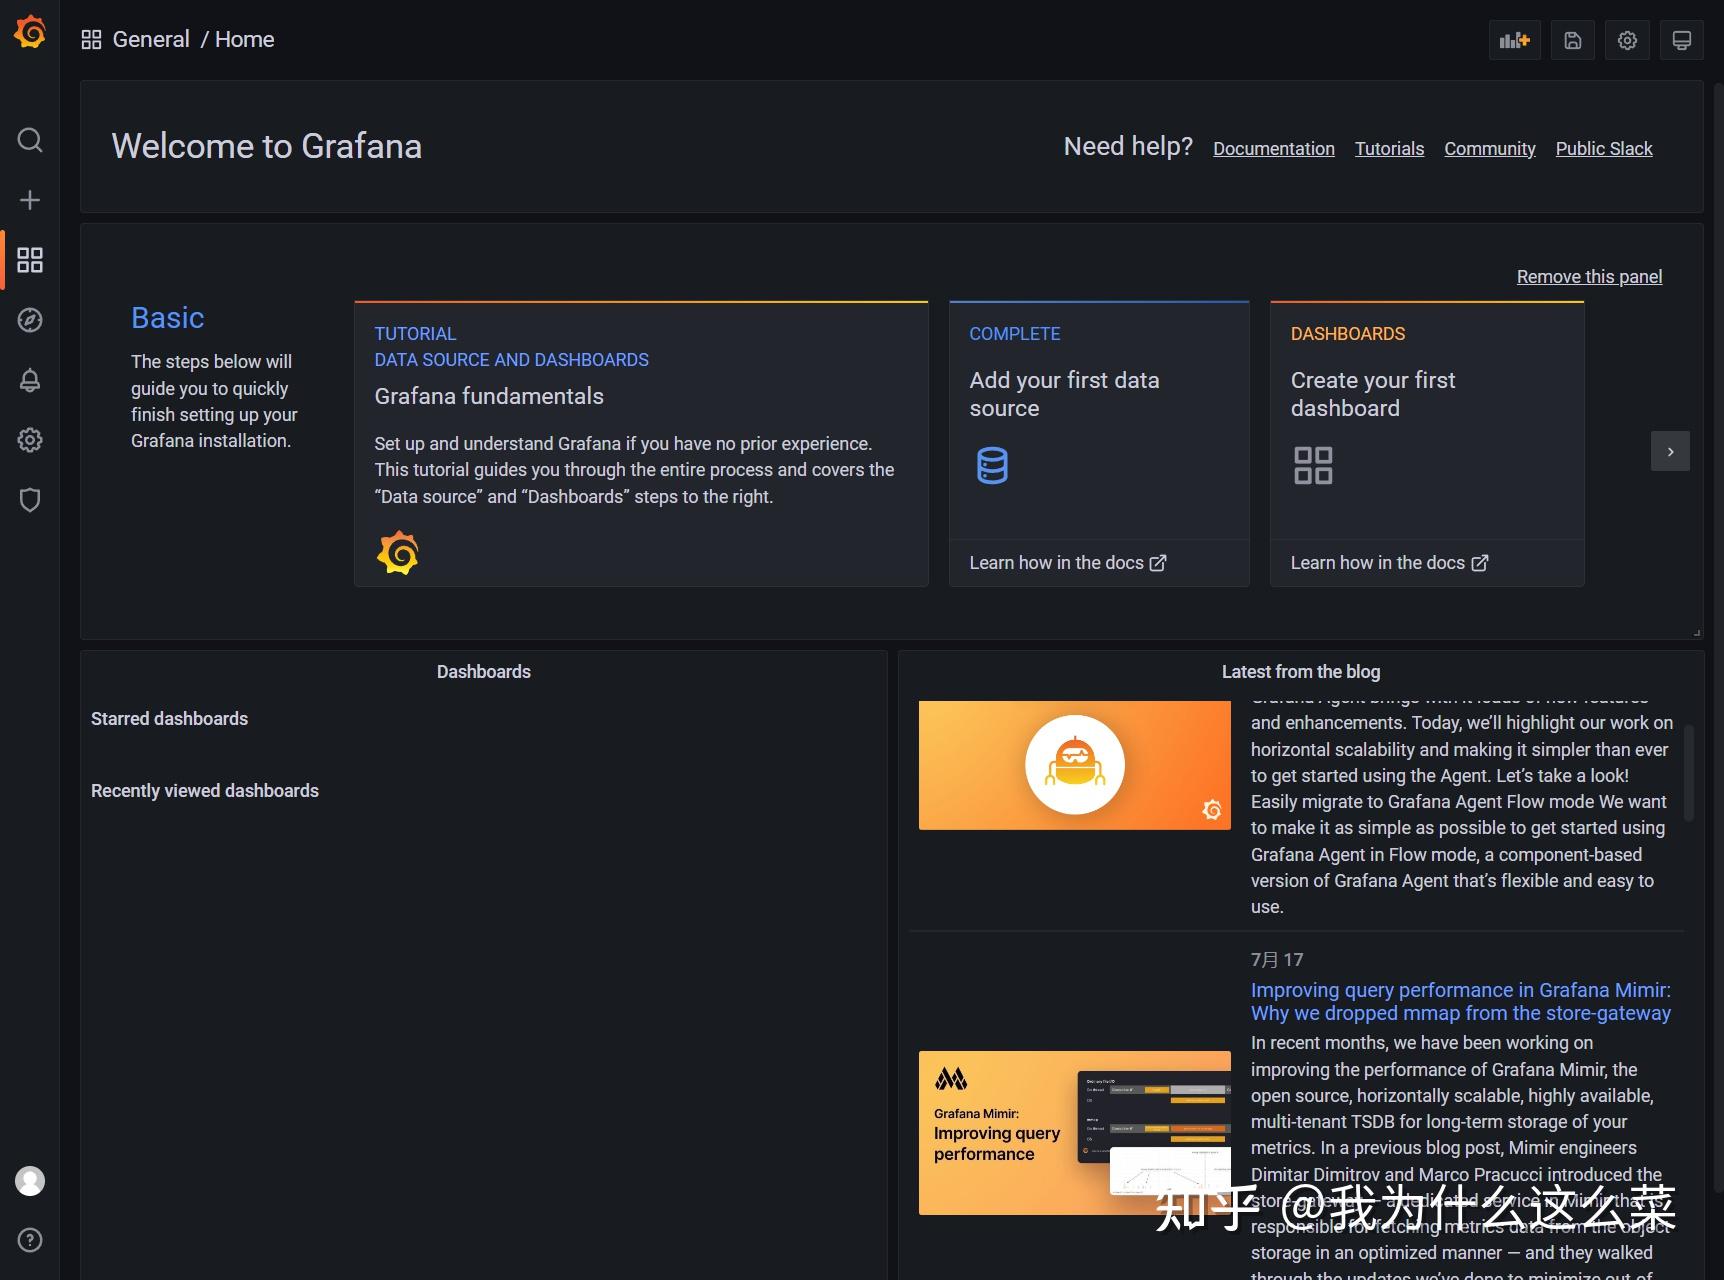Click the Grafana Agent blog thumbnail

point(1075,765)
